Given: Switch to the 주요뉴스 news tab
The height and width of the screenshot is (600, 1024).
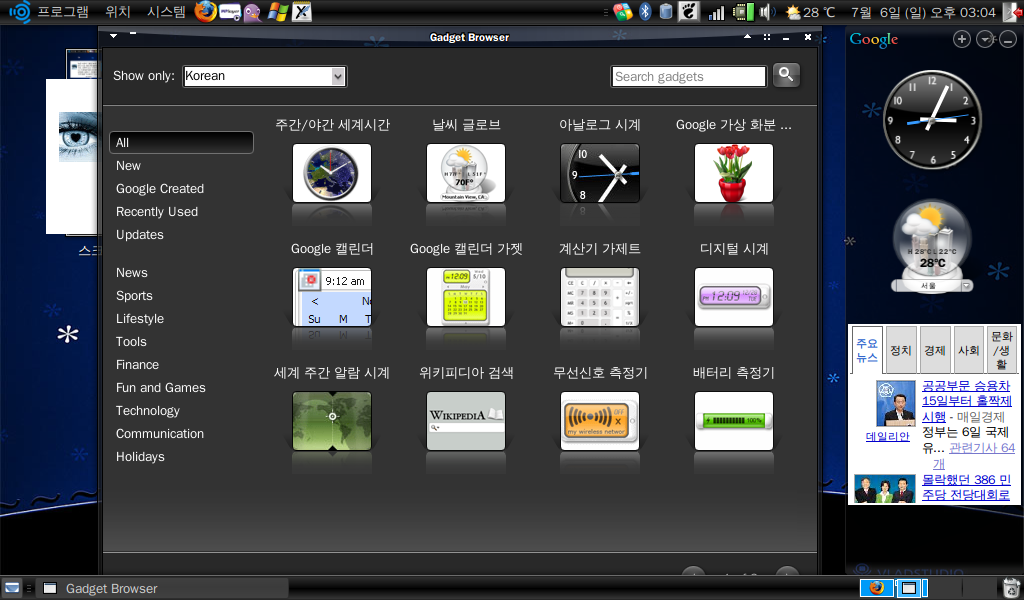Looking at the screenshot, I should click(x=867, y=350).
